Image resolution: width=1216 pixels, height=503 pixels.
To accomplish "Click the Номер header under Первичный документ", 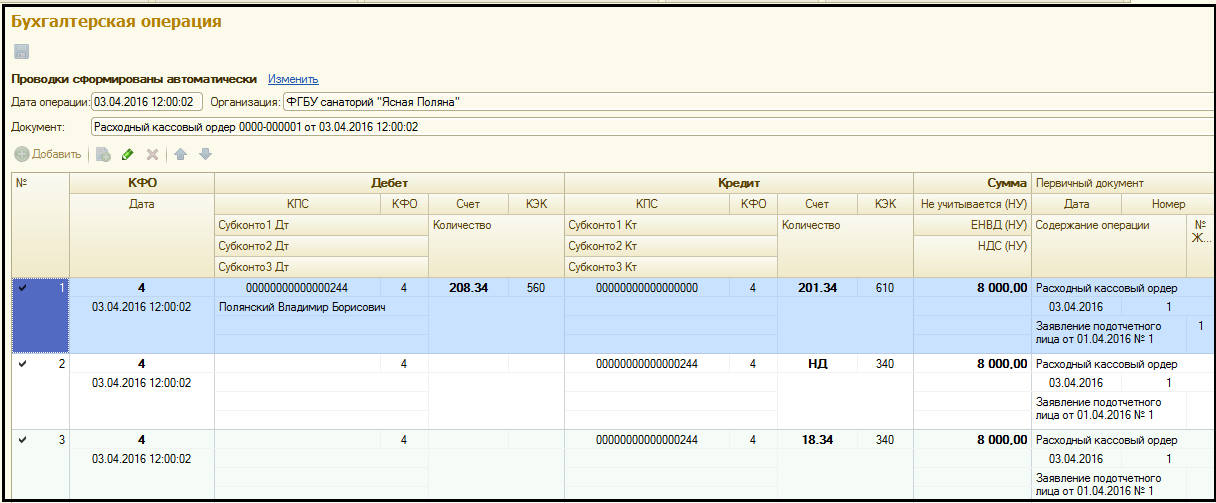I will [x=1168, y=204].
